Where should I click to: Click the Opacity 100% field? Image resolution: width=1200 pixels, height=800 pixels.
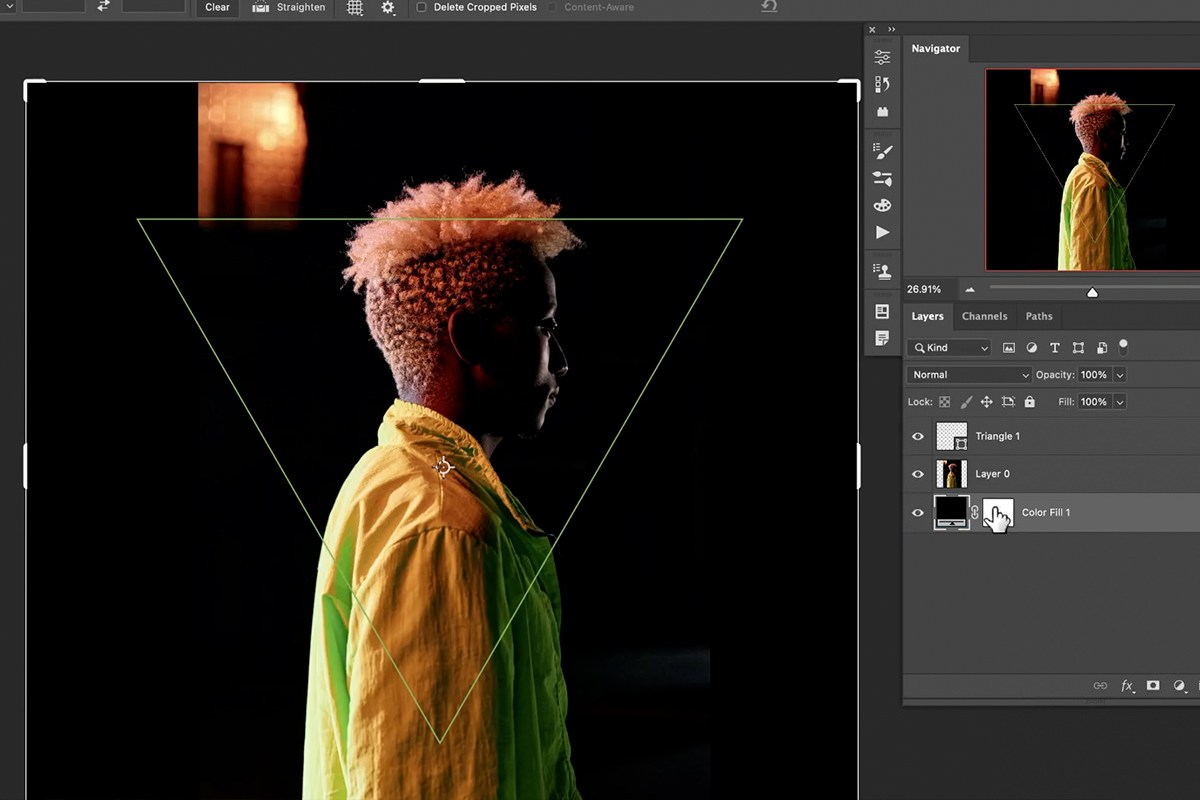pyautogui.click(x=1095, y=375)
